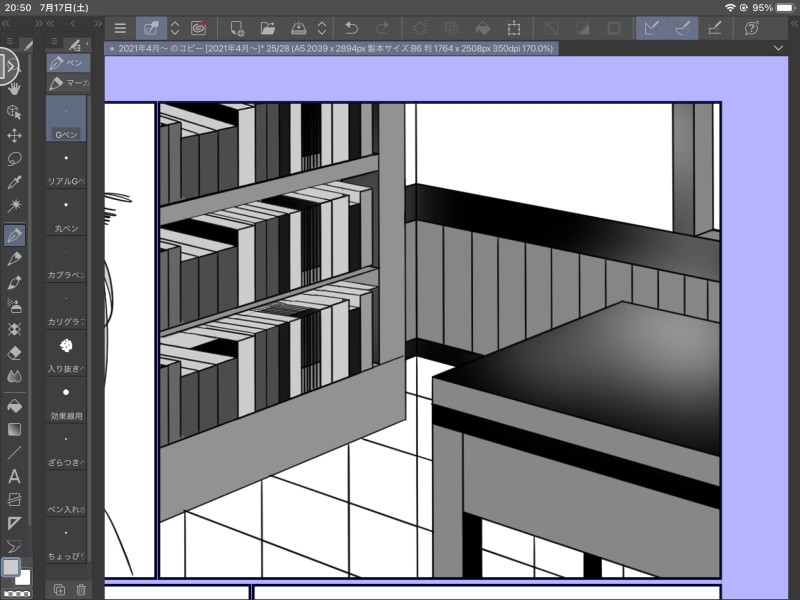Select the マーカー sub tool group tab
This screenshot has width=800, height=600.
[x=68, y=83]
